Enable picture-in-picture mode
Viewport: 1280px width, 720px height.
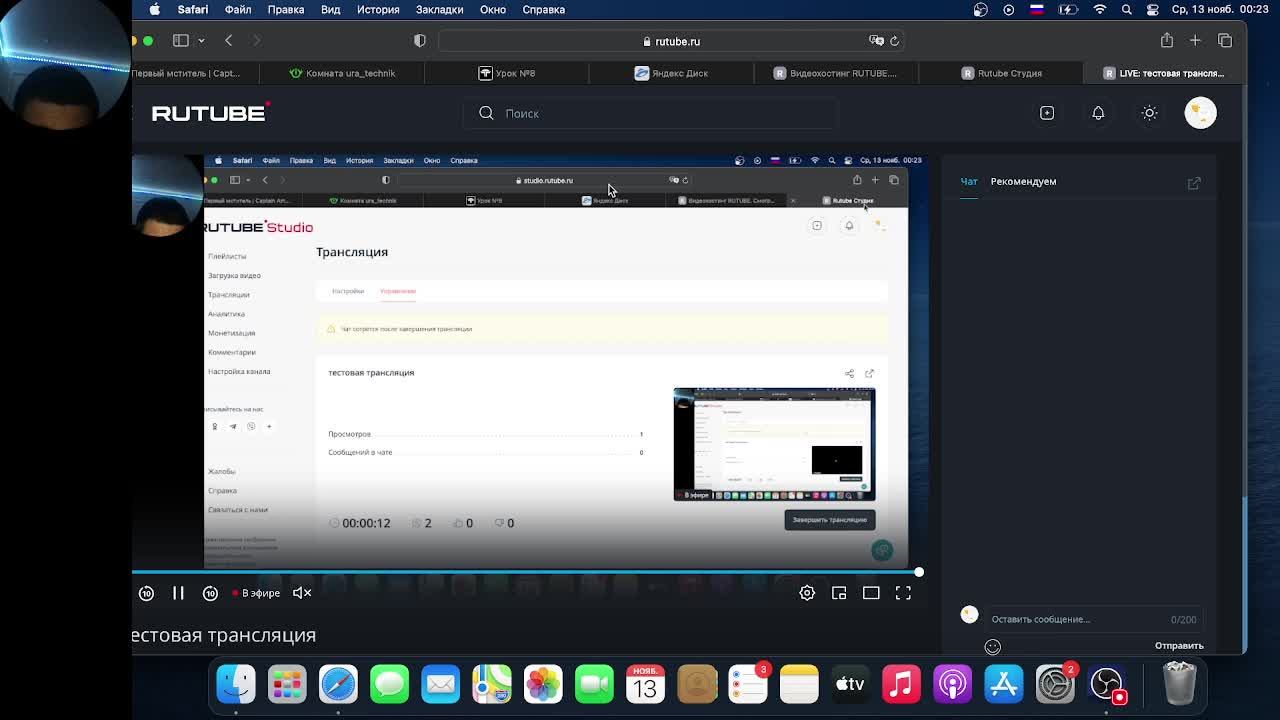839,593
